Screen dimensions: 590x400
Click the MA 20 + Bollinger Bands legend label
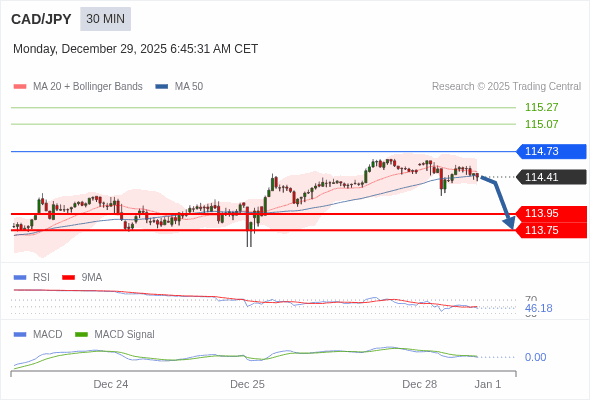88,87
